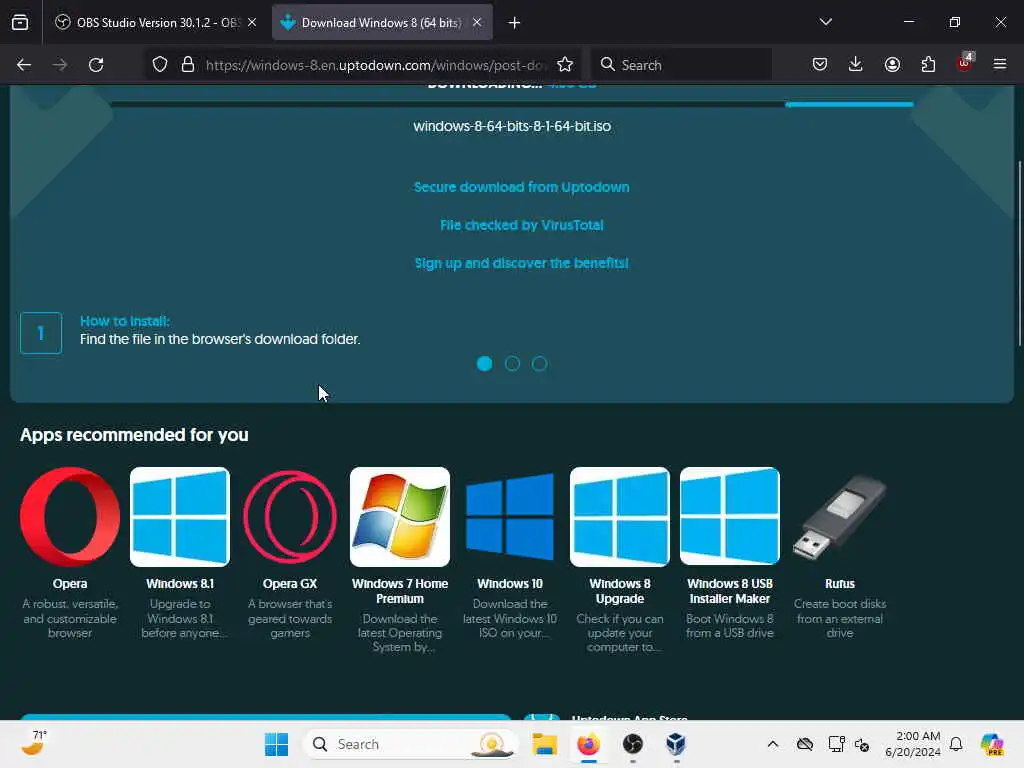Click the Windows 10 title text

[510, 584]
